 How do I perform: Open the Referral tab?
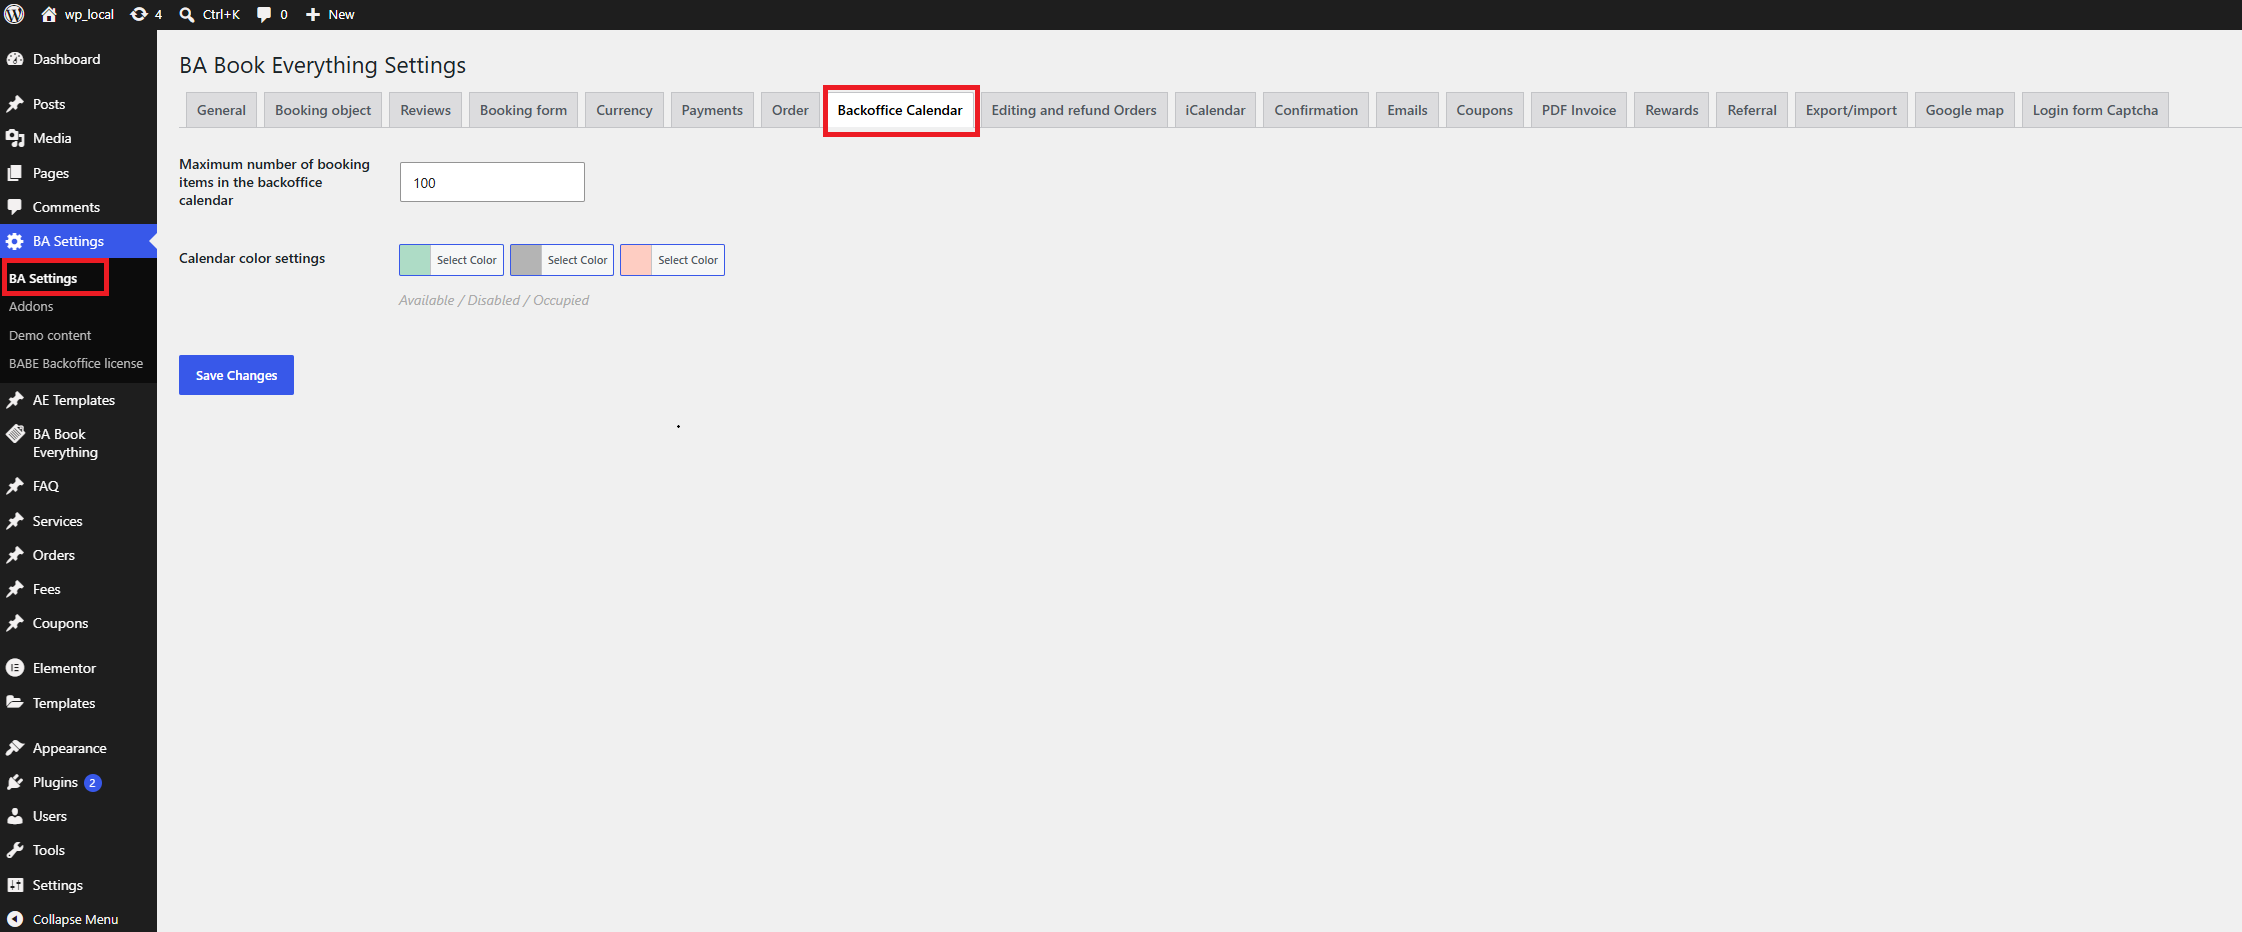(1751, 110)
